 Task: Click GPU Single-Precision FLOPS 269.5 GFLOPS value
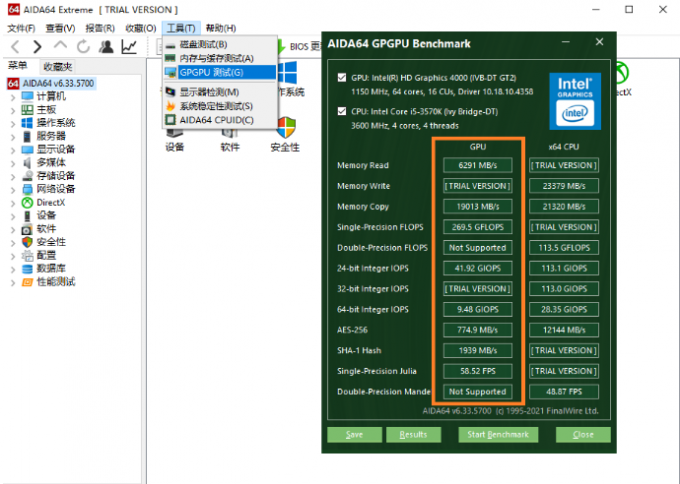tap(477, 227)
